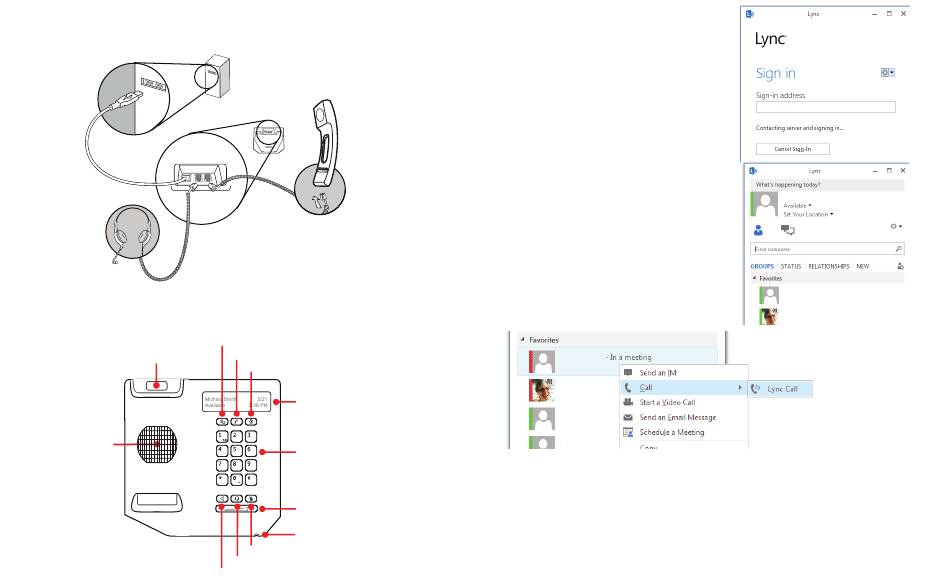This screenshot has width=950, height=586.
Task: Click Lync logo in contacts window title bar
Action: click(x=753, y=171)
